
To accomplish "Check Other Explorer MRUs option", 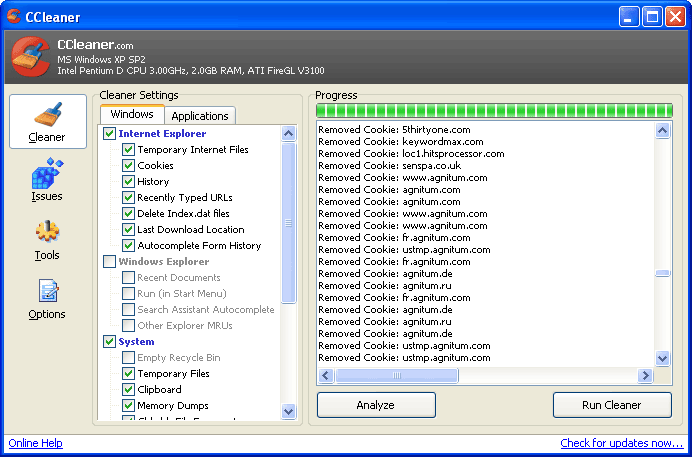I will click(x=128, y=325).
